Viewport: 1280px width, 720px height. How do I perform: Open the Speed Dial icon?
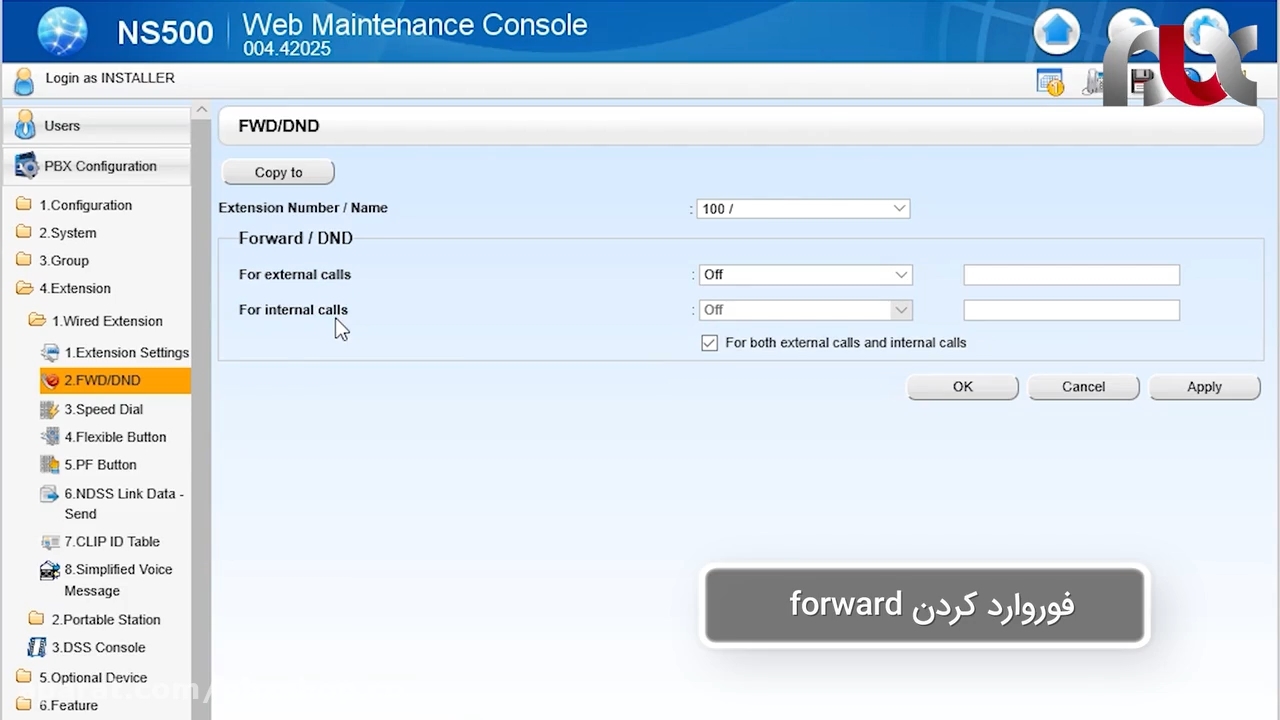(x=50, y=409)
